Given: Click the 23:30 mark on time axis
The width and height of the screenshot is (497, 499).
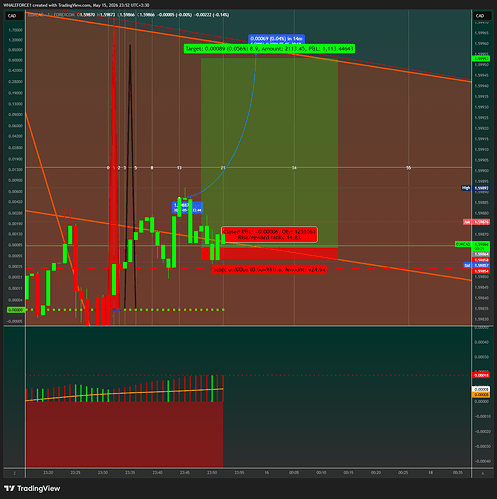Looking at the screenshot, I should [x=103, y=473].
